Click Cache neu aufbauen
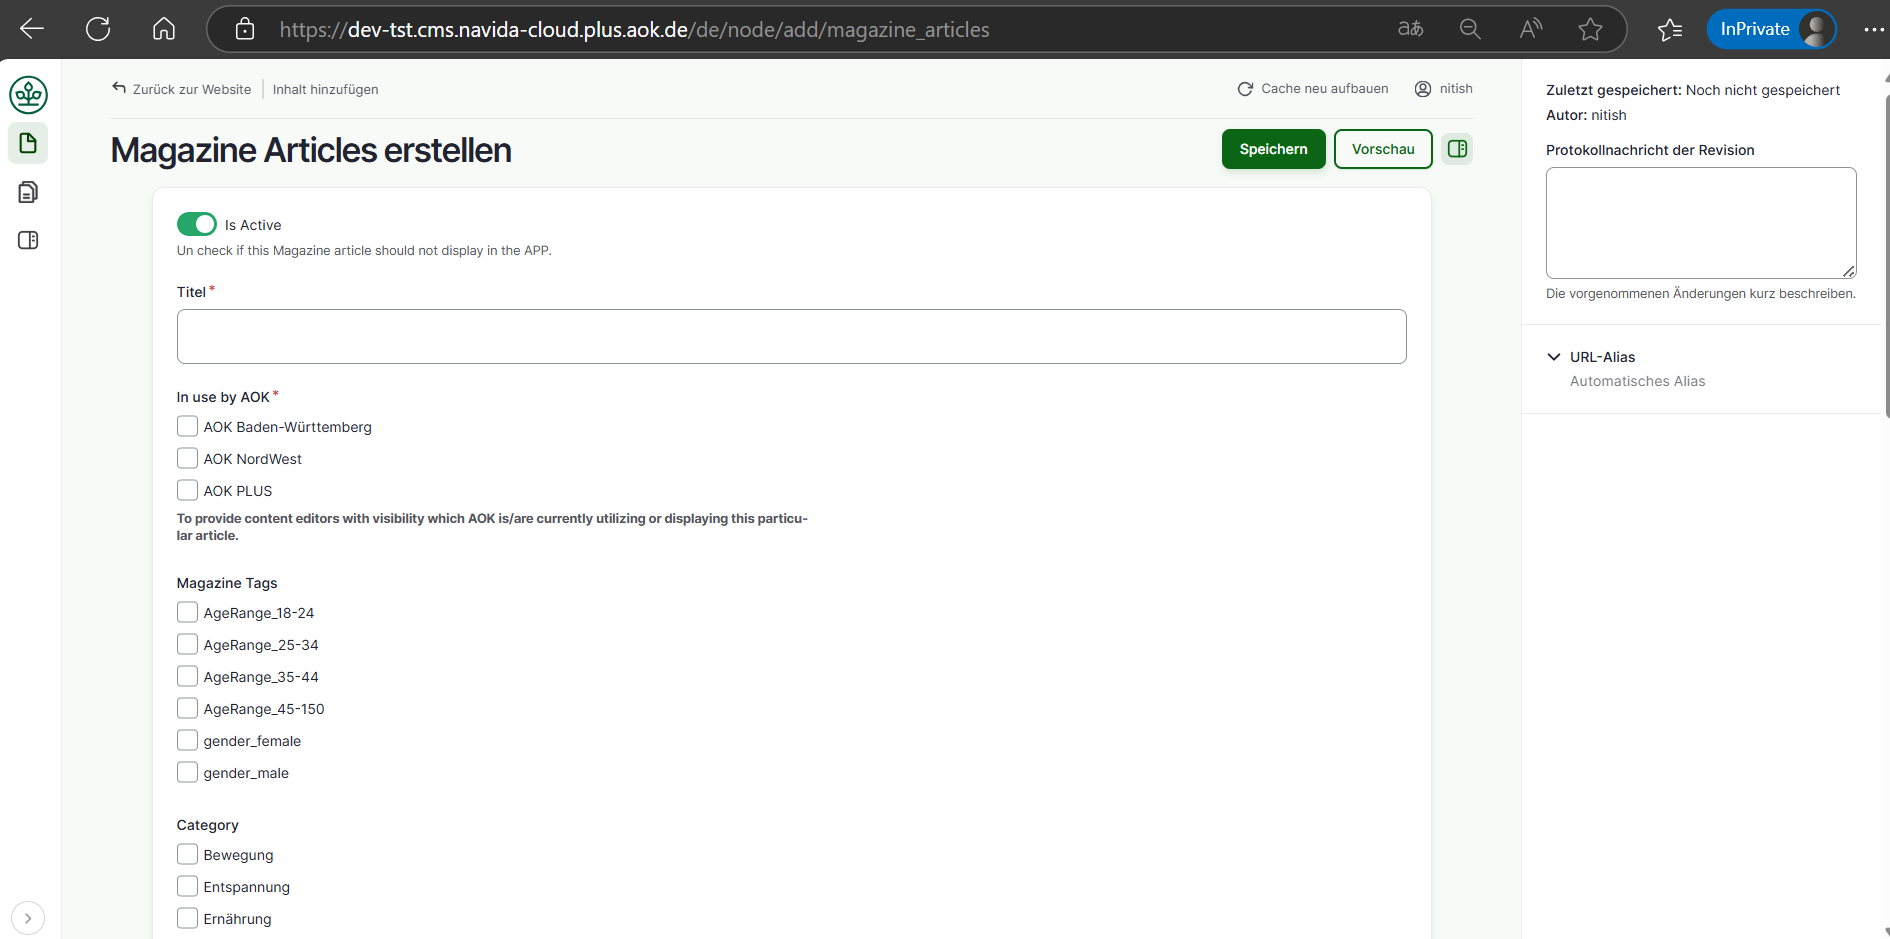 coord(1313,89)
